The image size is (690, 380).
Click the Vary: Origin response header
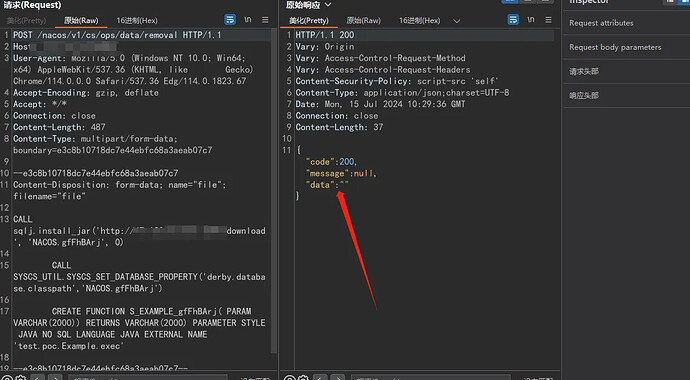click(325, 47)
